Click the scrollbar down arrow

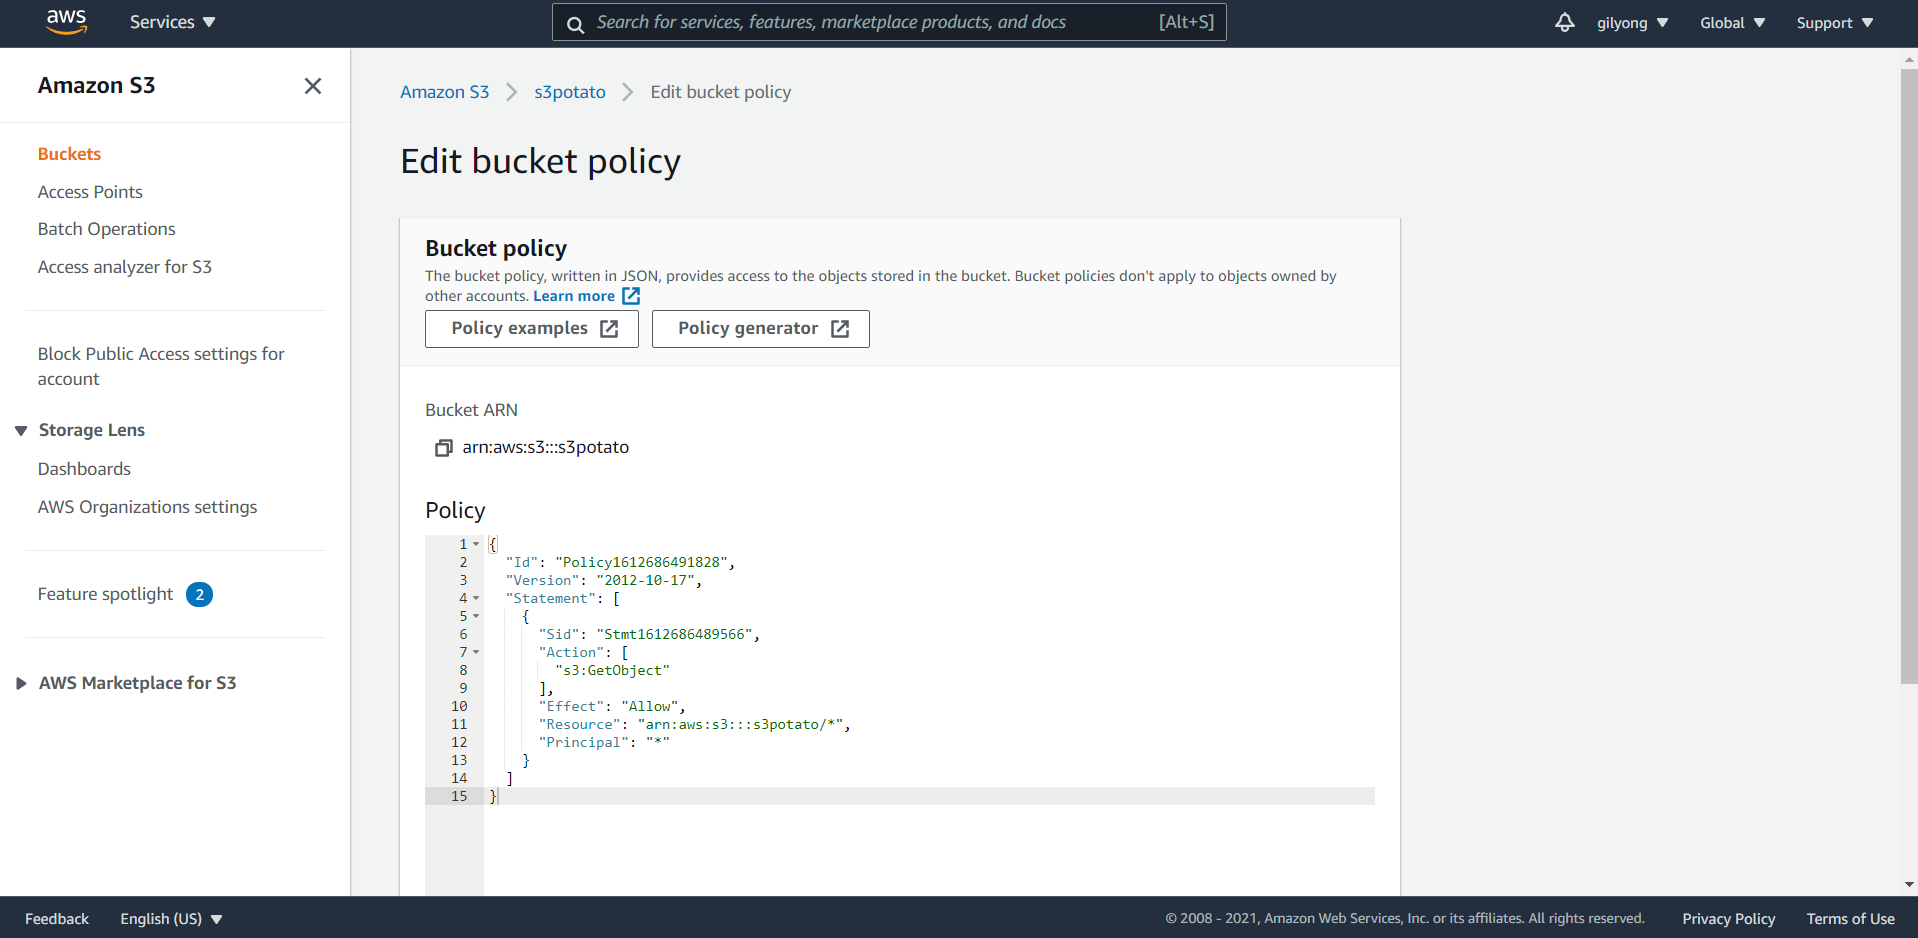1909,885
